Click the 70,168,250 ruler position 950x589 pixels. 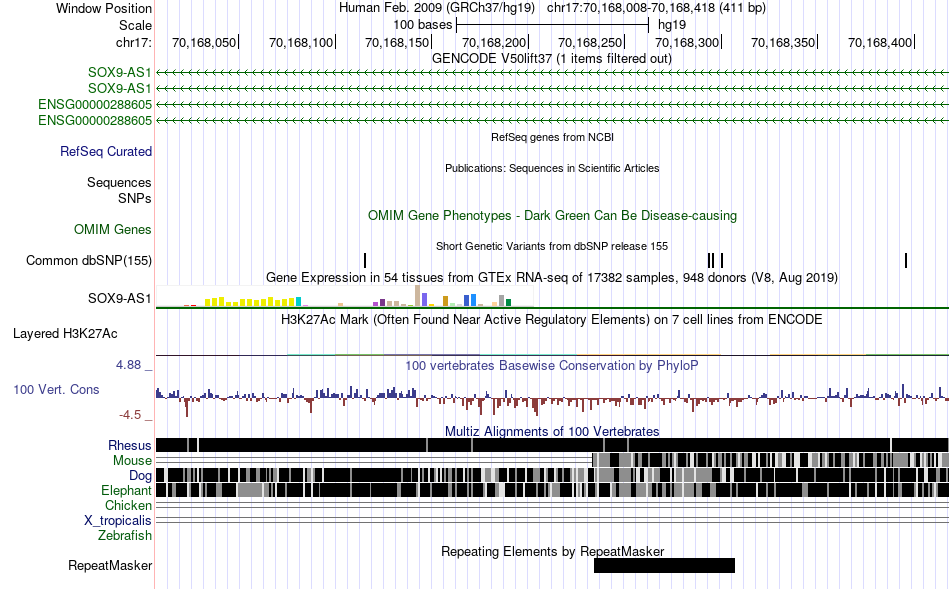(590, 42)
